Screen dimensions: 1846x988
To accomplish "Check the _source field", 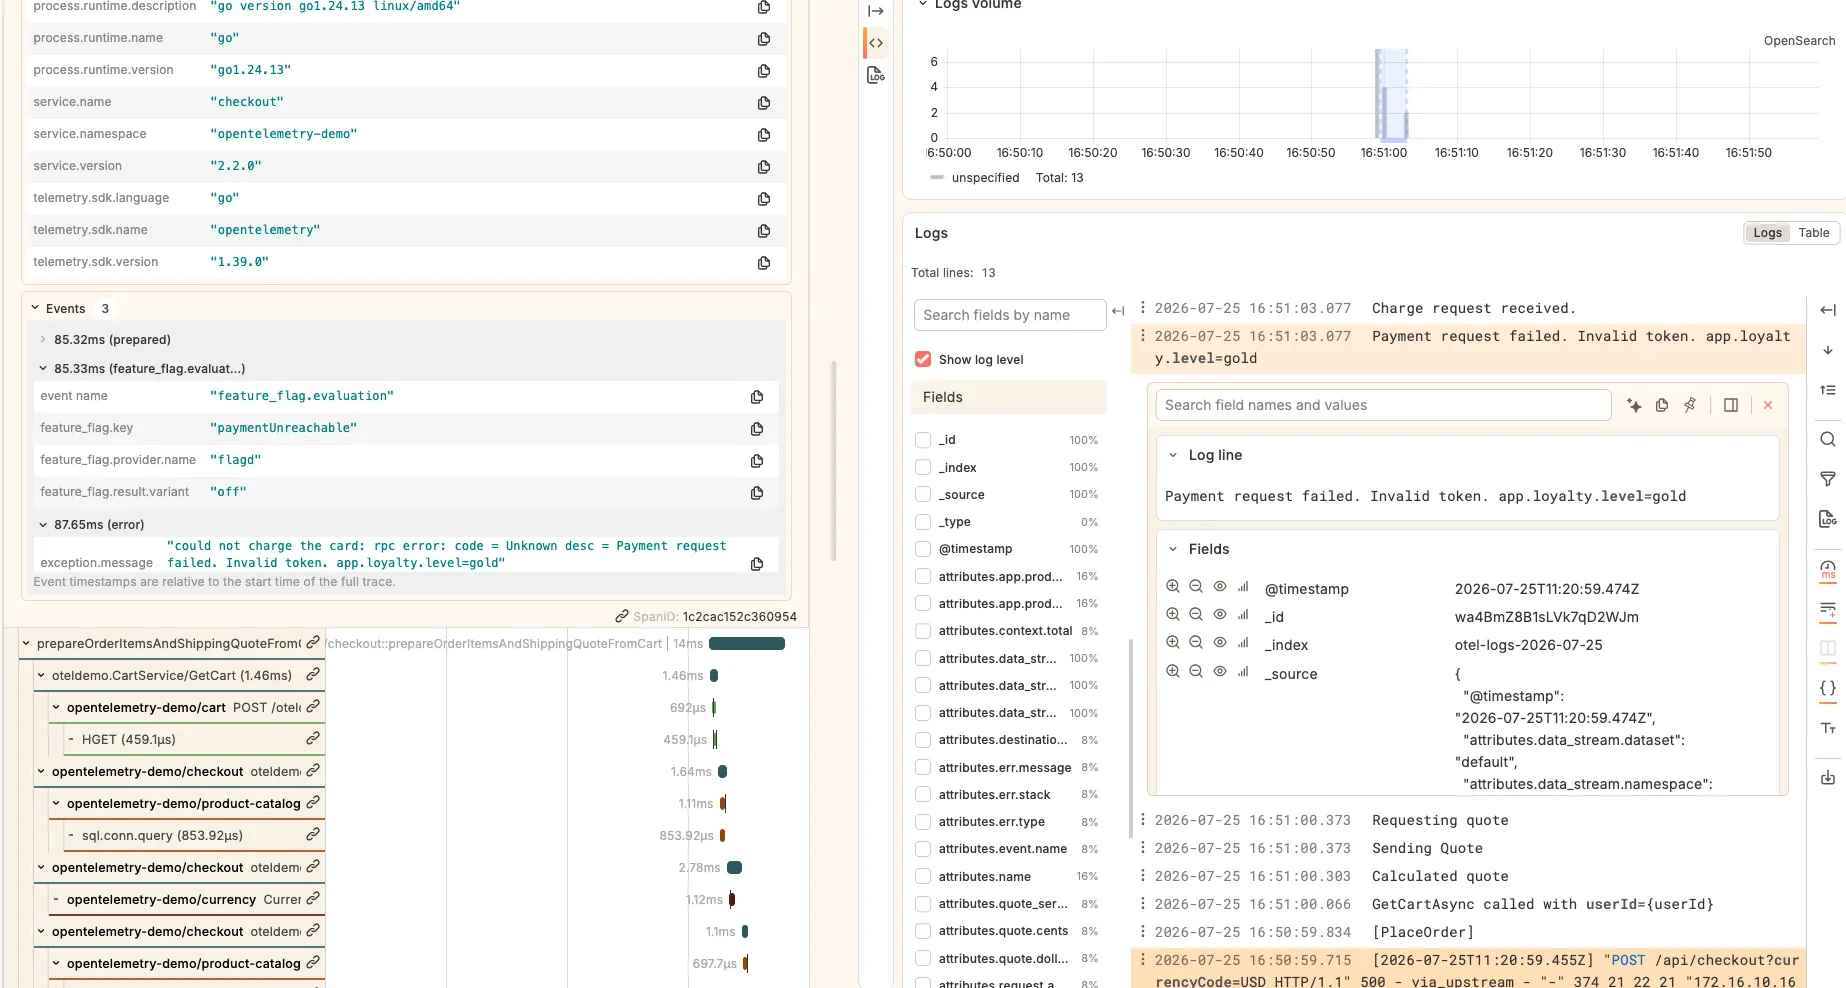I will point(923,494).
